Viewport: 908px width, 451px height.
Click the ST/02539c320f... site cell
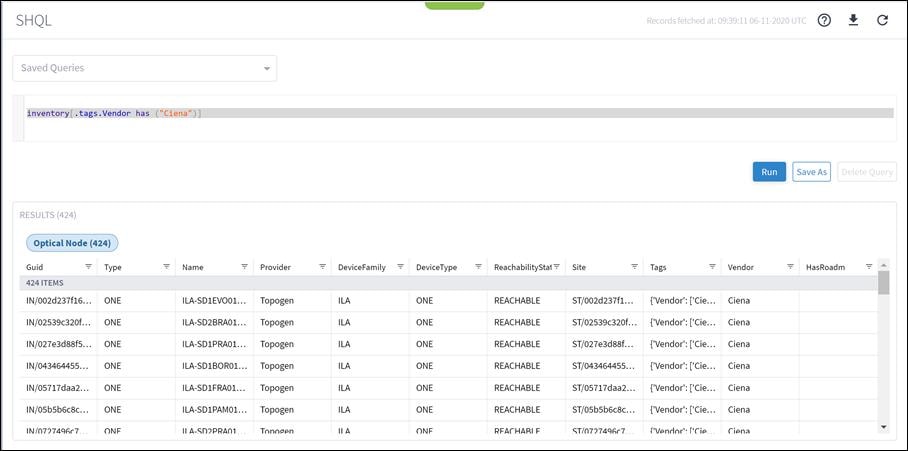pyautogui.click(x=605, y=322)
